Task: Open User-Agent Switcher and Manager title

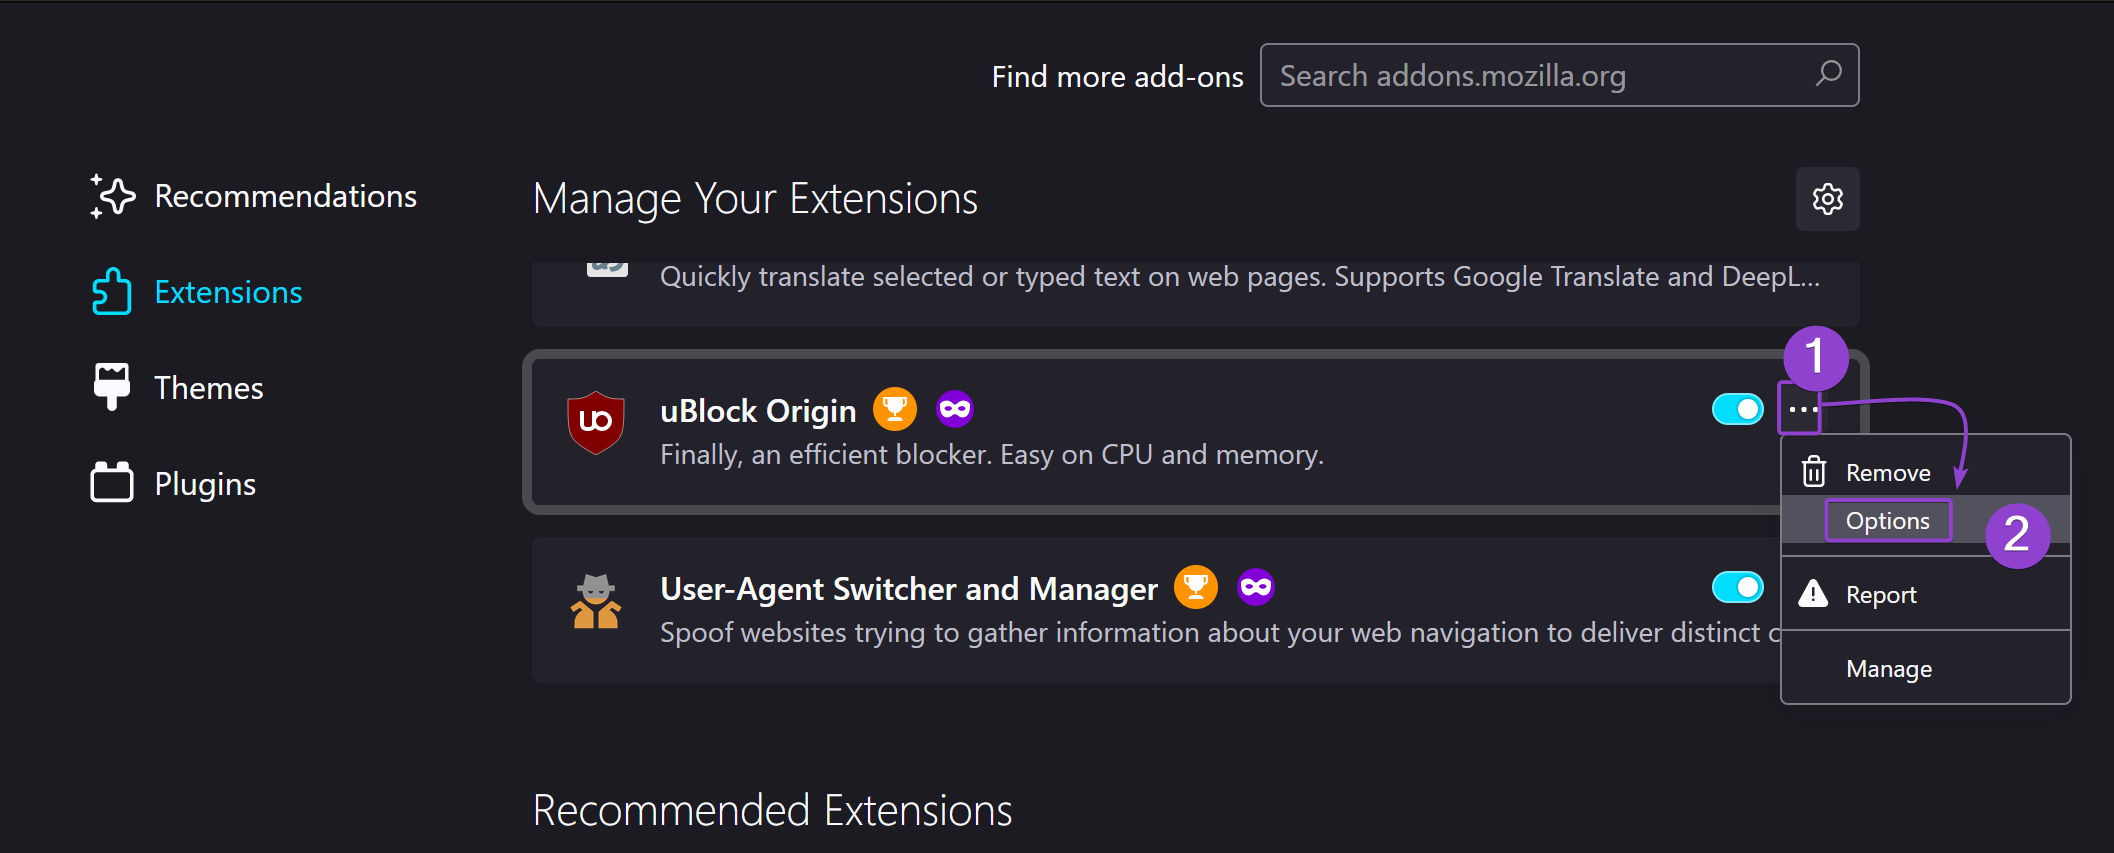Action: (909, 589)
